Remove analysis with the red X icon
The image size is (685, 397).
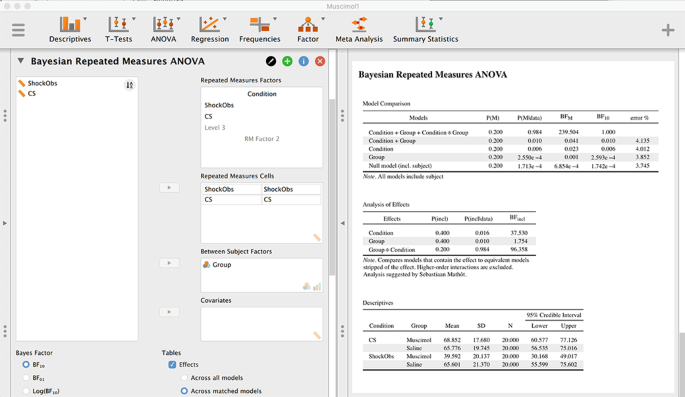pos(320,61)
